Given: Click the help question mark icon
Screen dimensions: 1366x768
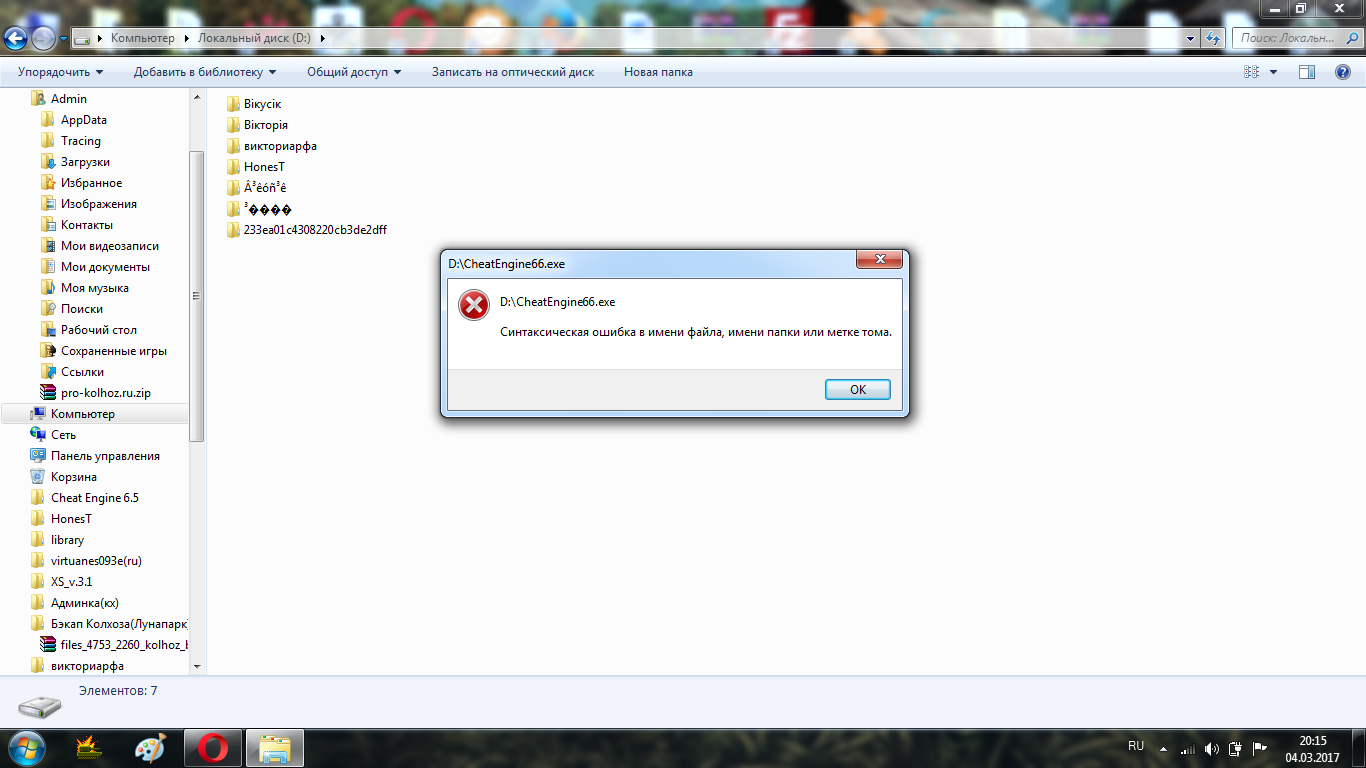Looking at the screenshot, I should tap(1343, 72).
